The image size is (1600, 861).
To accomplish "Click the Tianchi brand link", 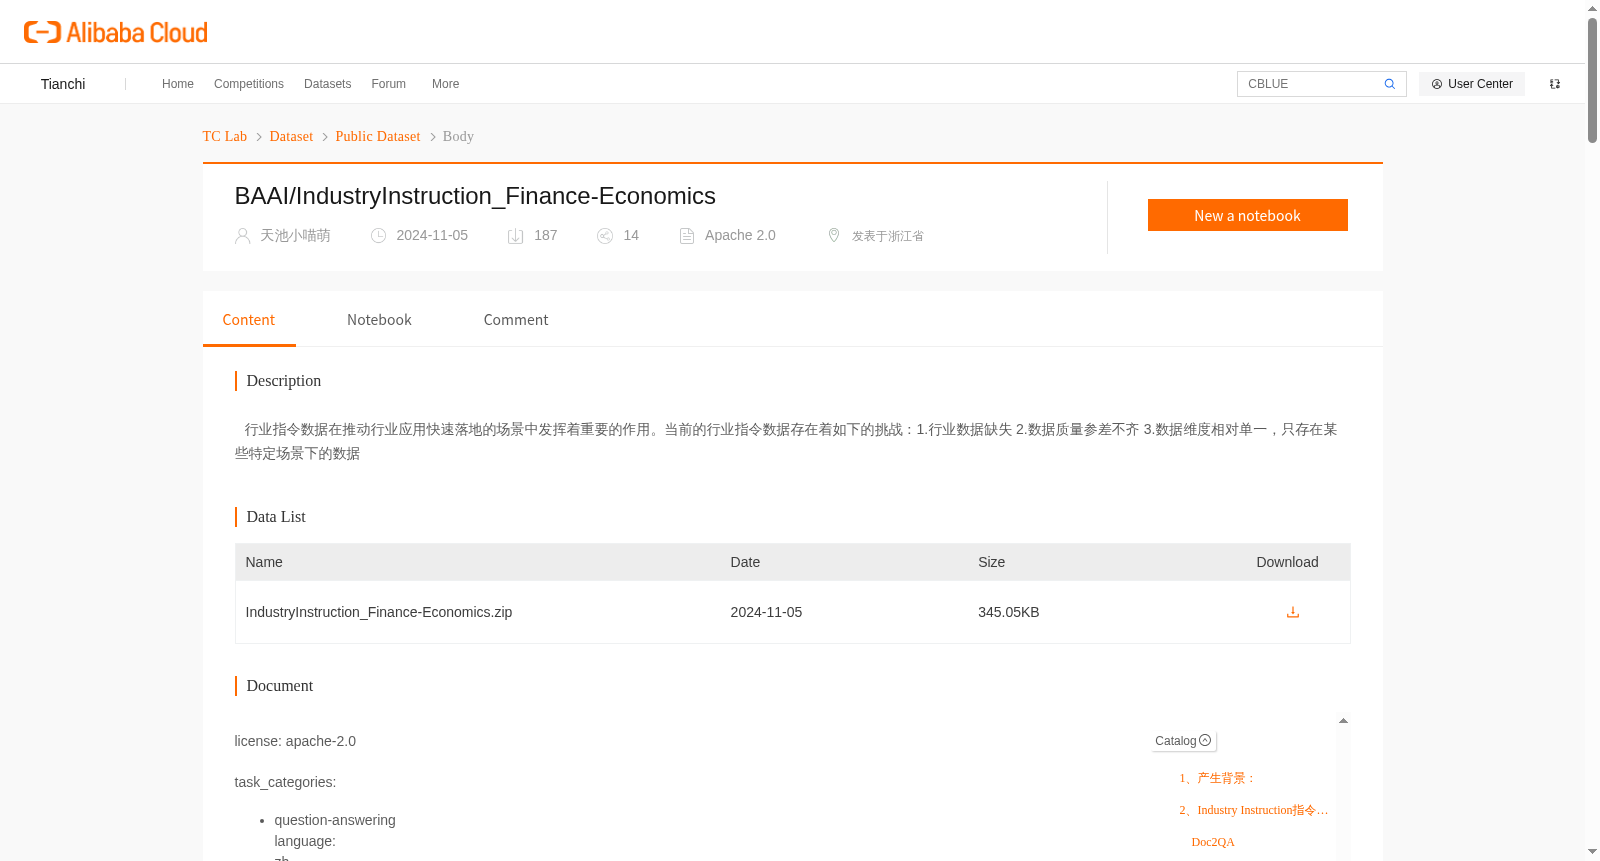I will click(x=63, y=84).
